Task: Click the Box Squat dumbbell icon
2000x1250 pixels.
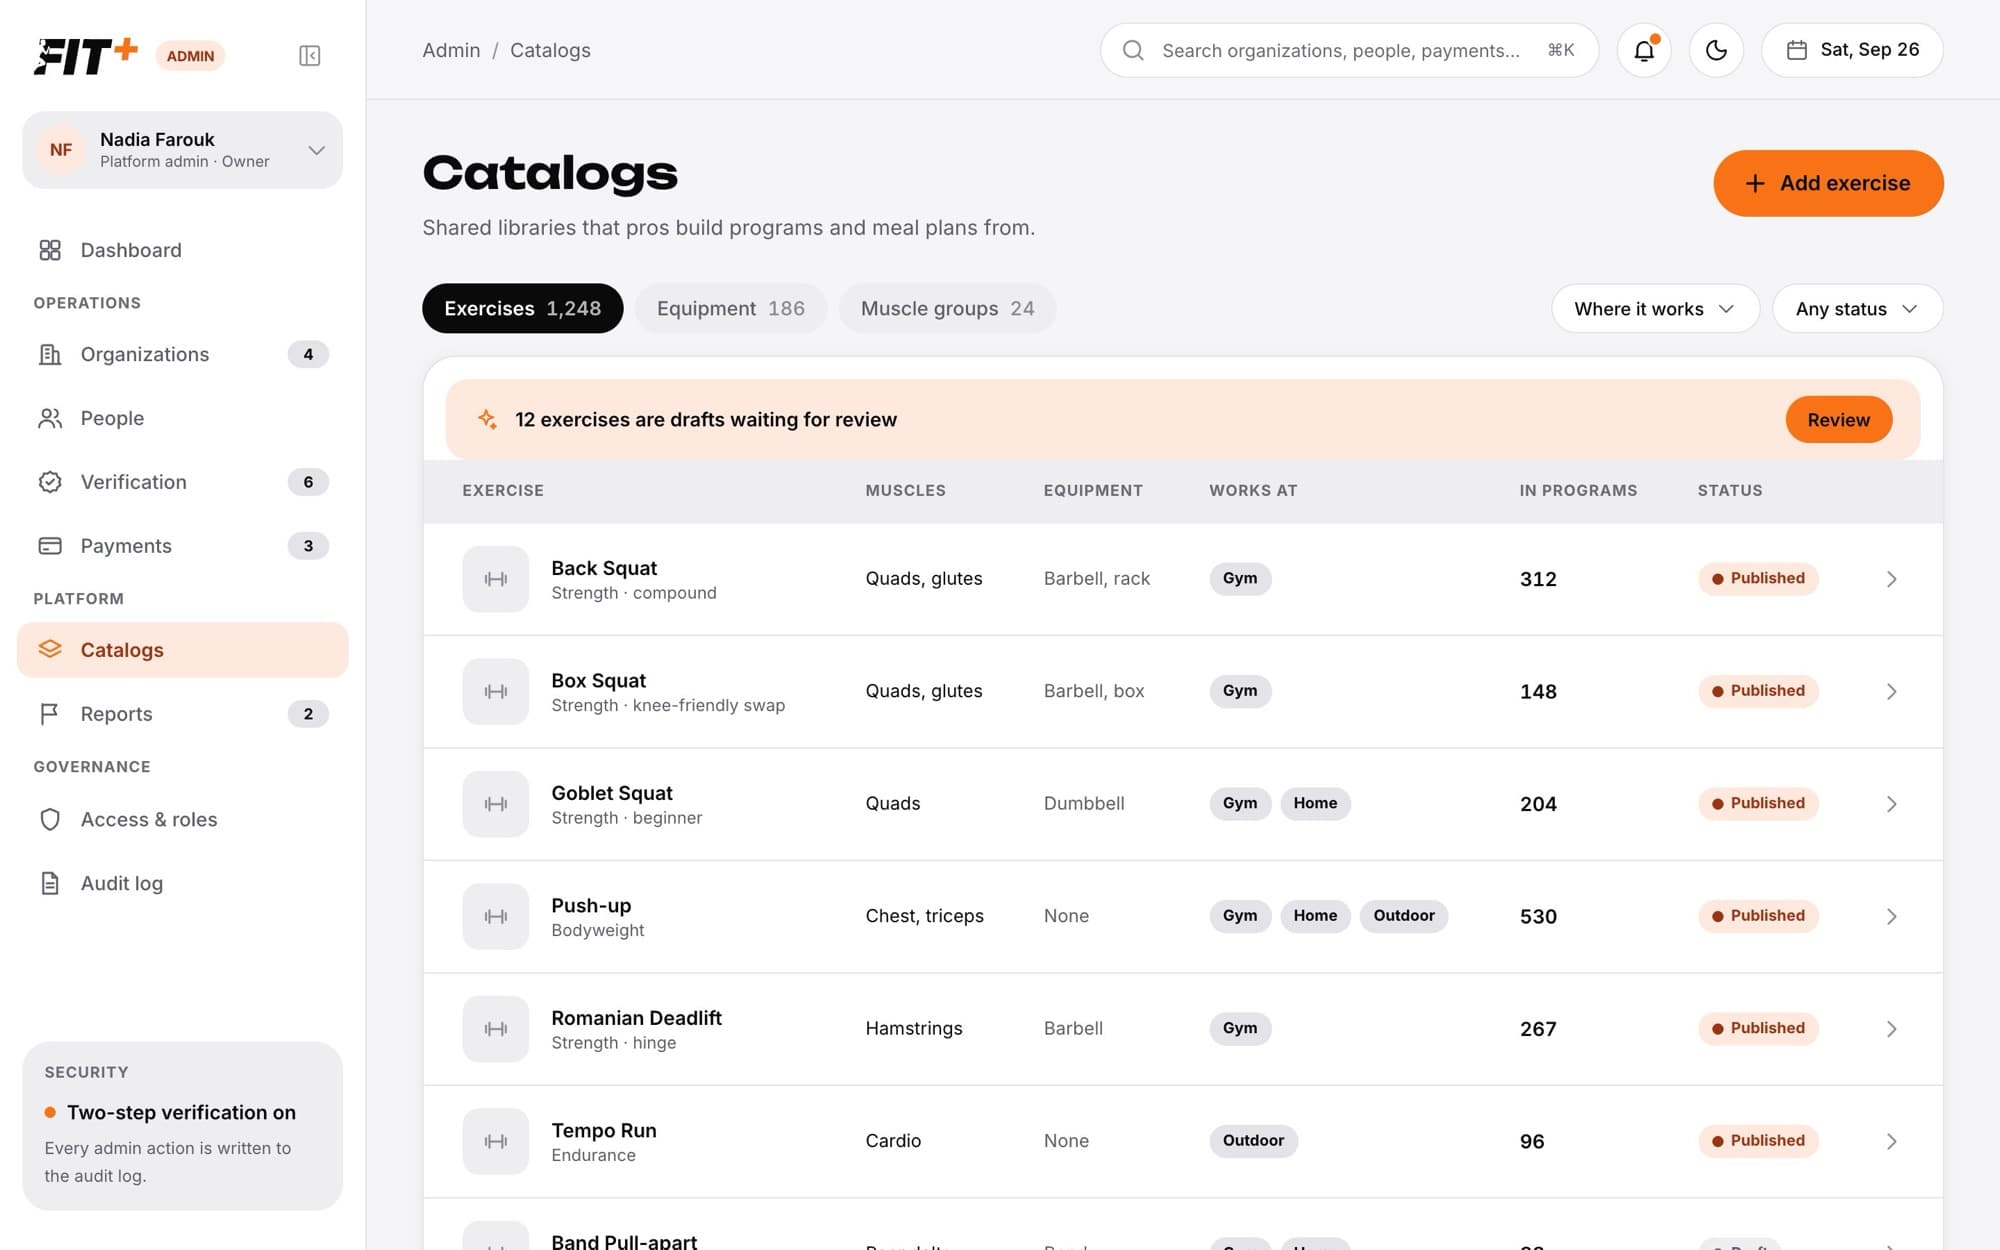Action: click(x=495, y=691)
